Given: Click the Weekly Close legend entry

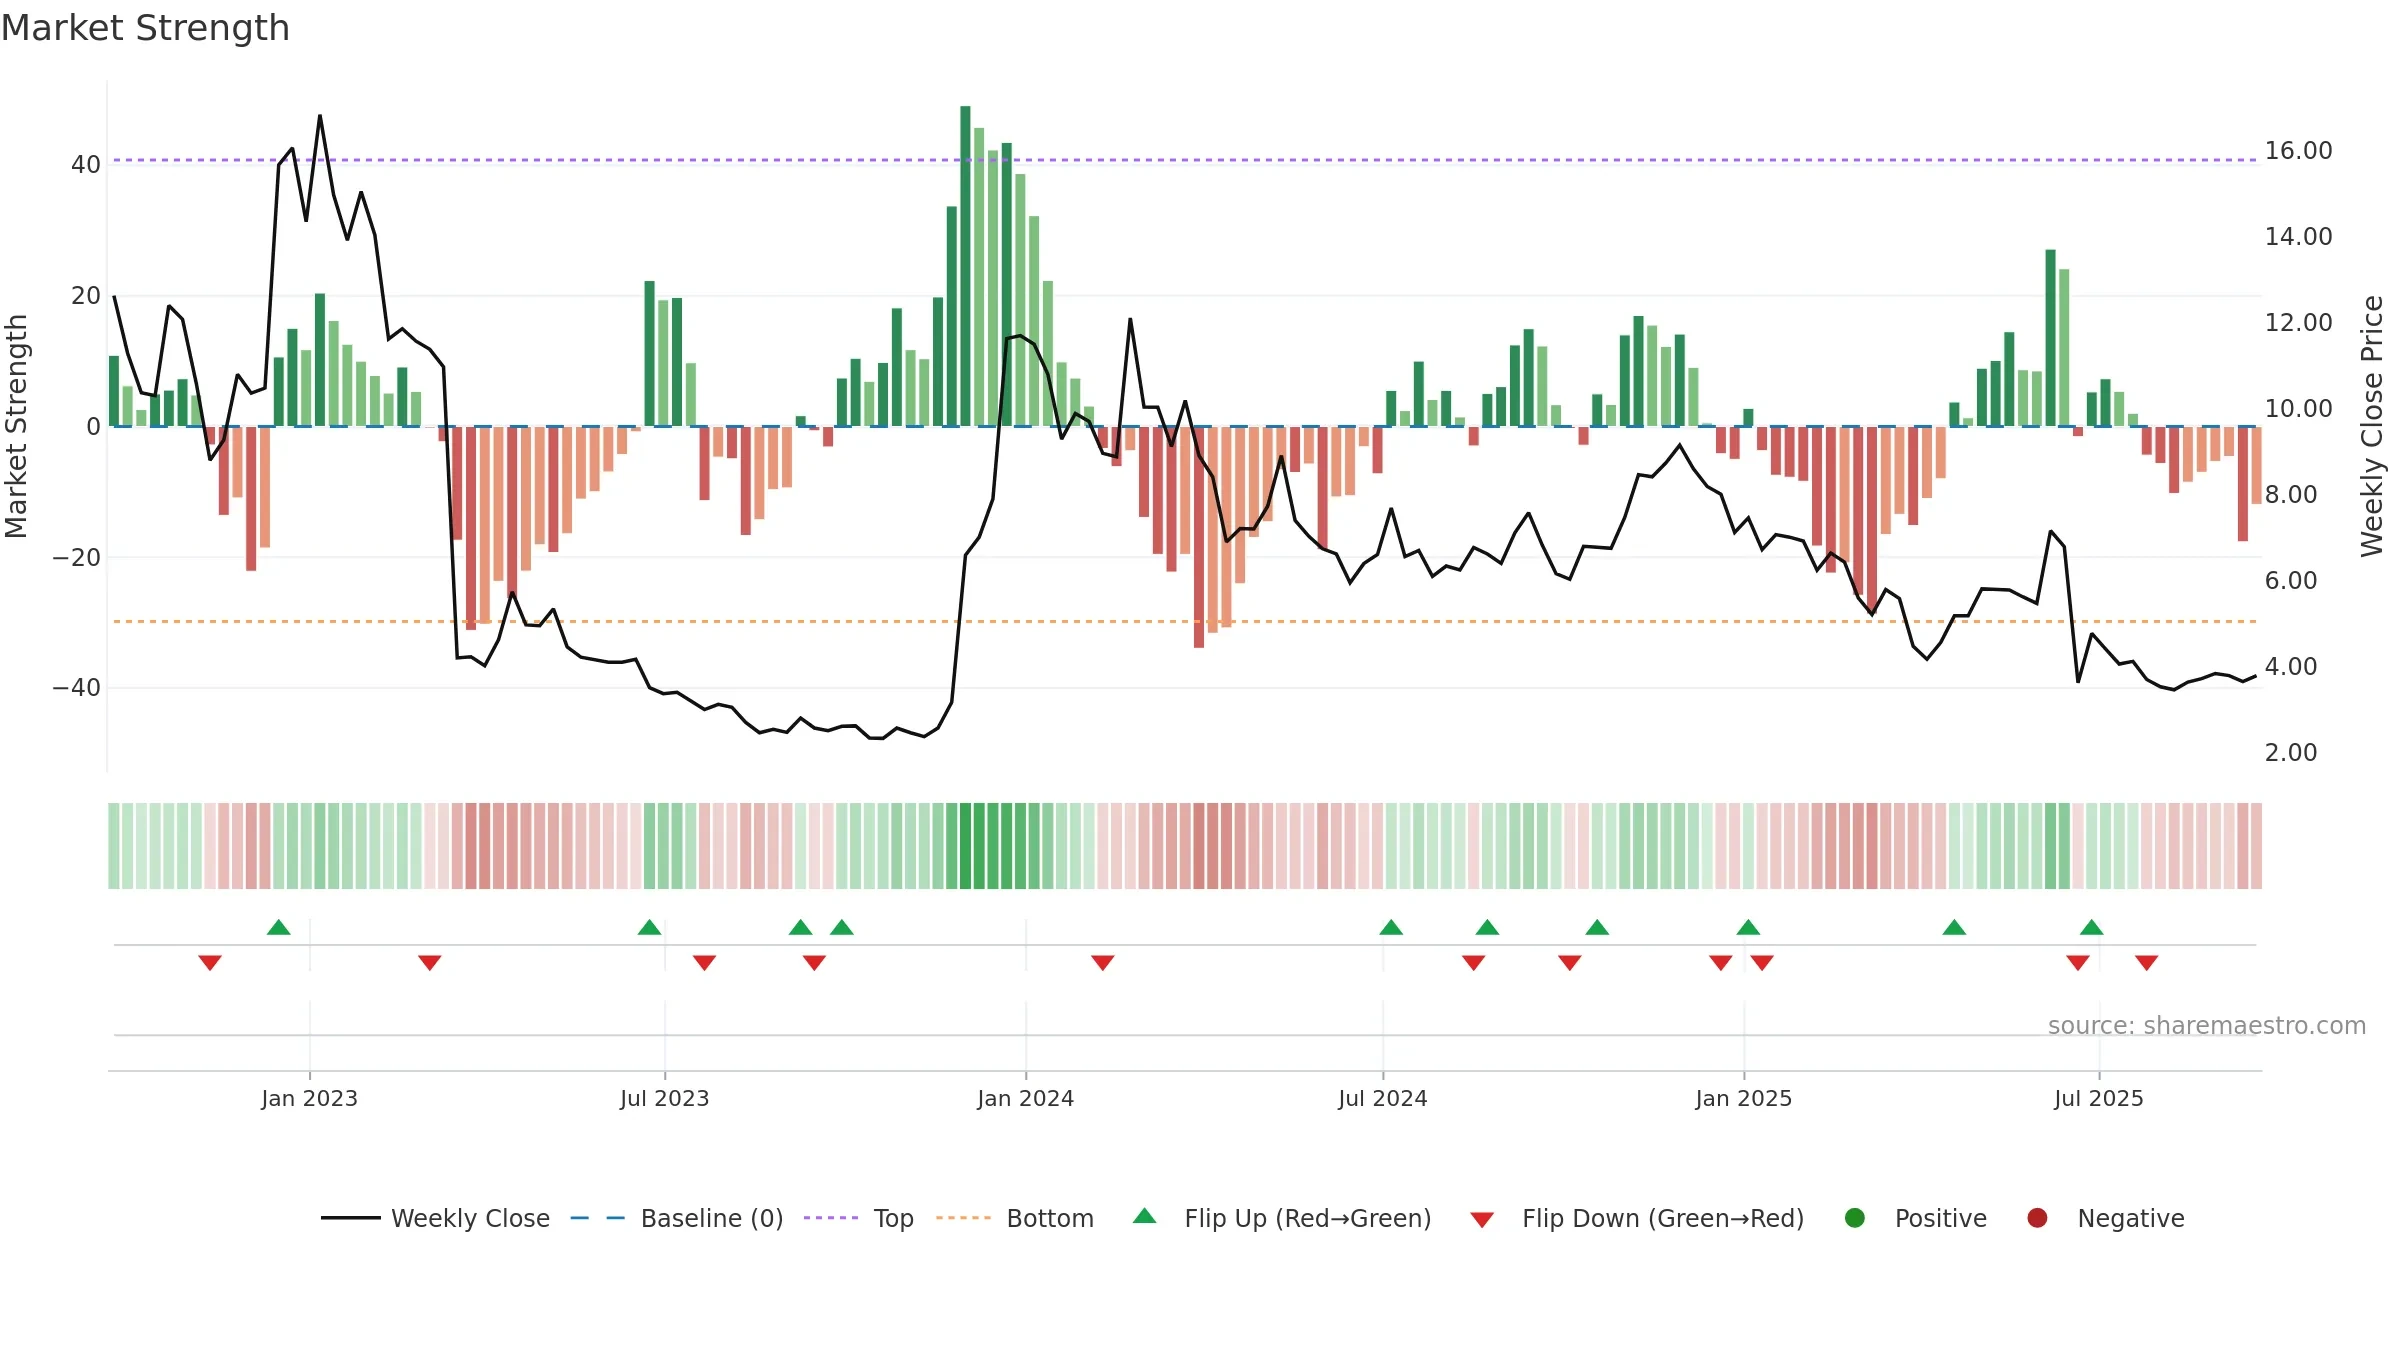Looking at the screenshot, I should point(436,1218).
